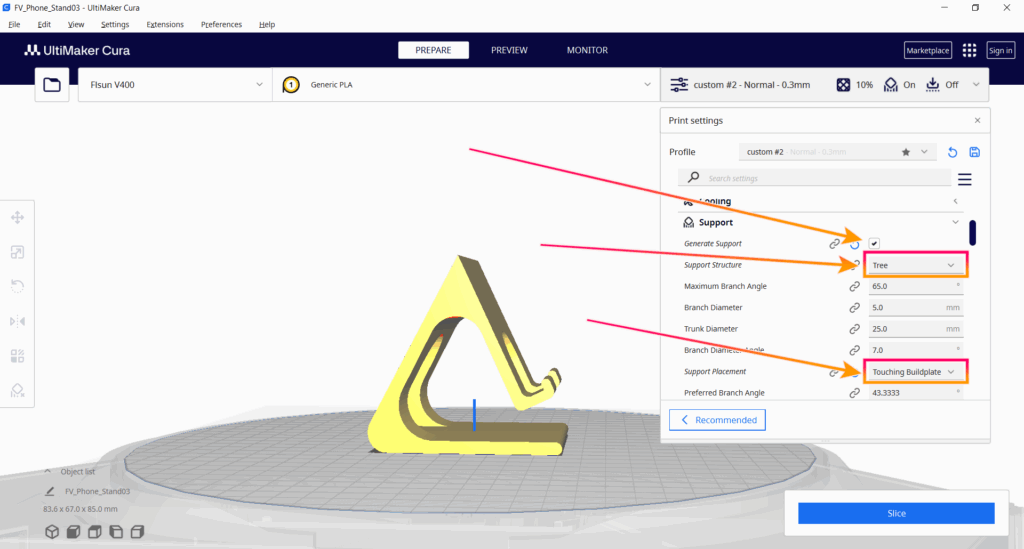Expand the Generic PLA material selector
The height and width of the screenshot is (549, 1024).
[466, 85]
